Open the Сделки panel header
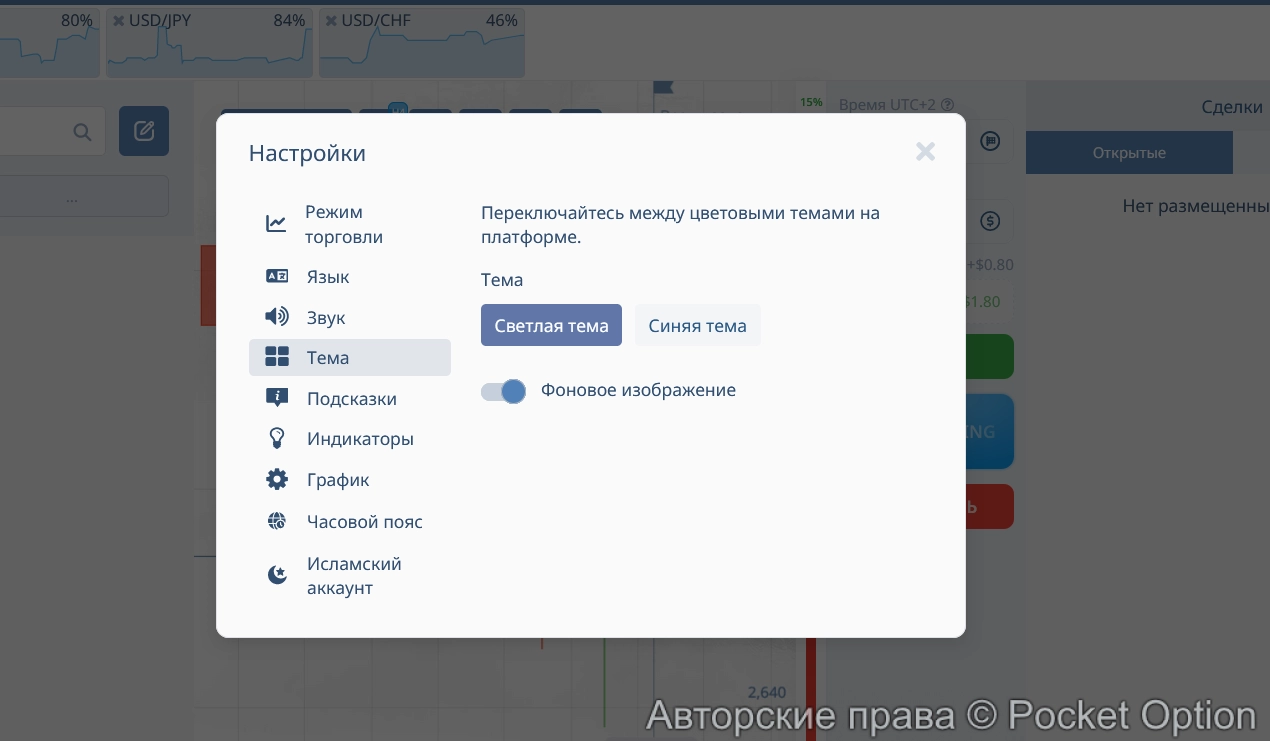Screen dimensions: 1270x741 [x=1231, y=106]
